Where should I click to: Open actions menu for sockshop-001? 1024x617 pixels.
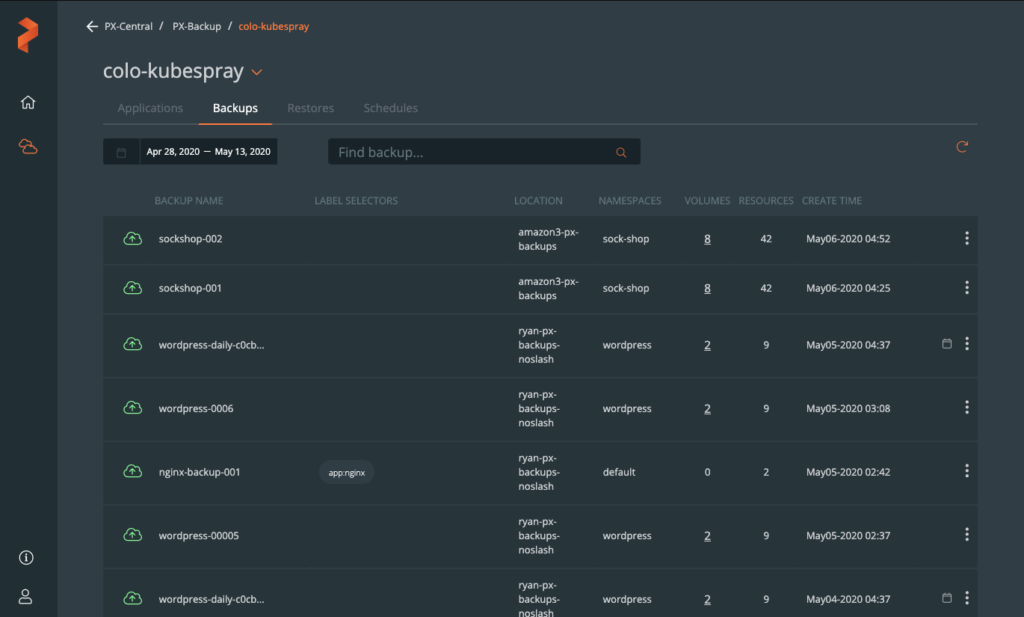point(967,287)
